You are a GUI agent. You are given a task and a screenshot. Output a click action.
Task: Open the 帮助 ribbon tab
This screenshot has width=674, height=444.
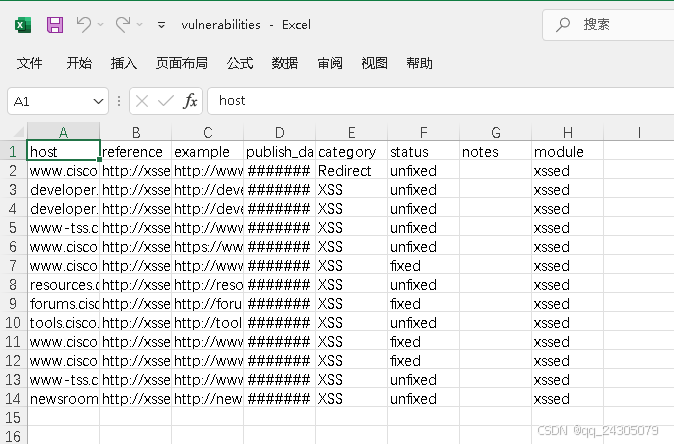419,63
